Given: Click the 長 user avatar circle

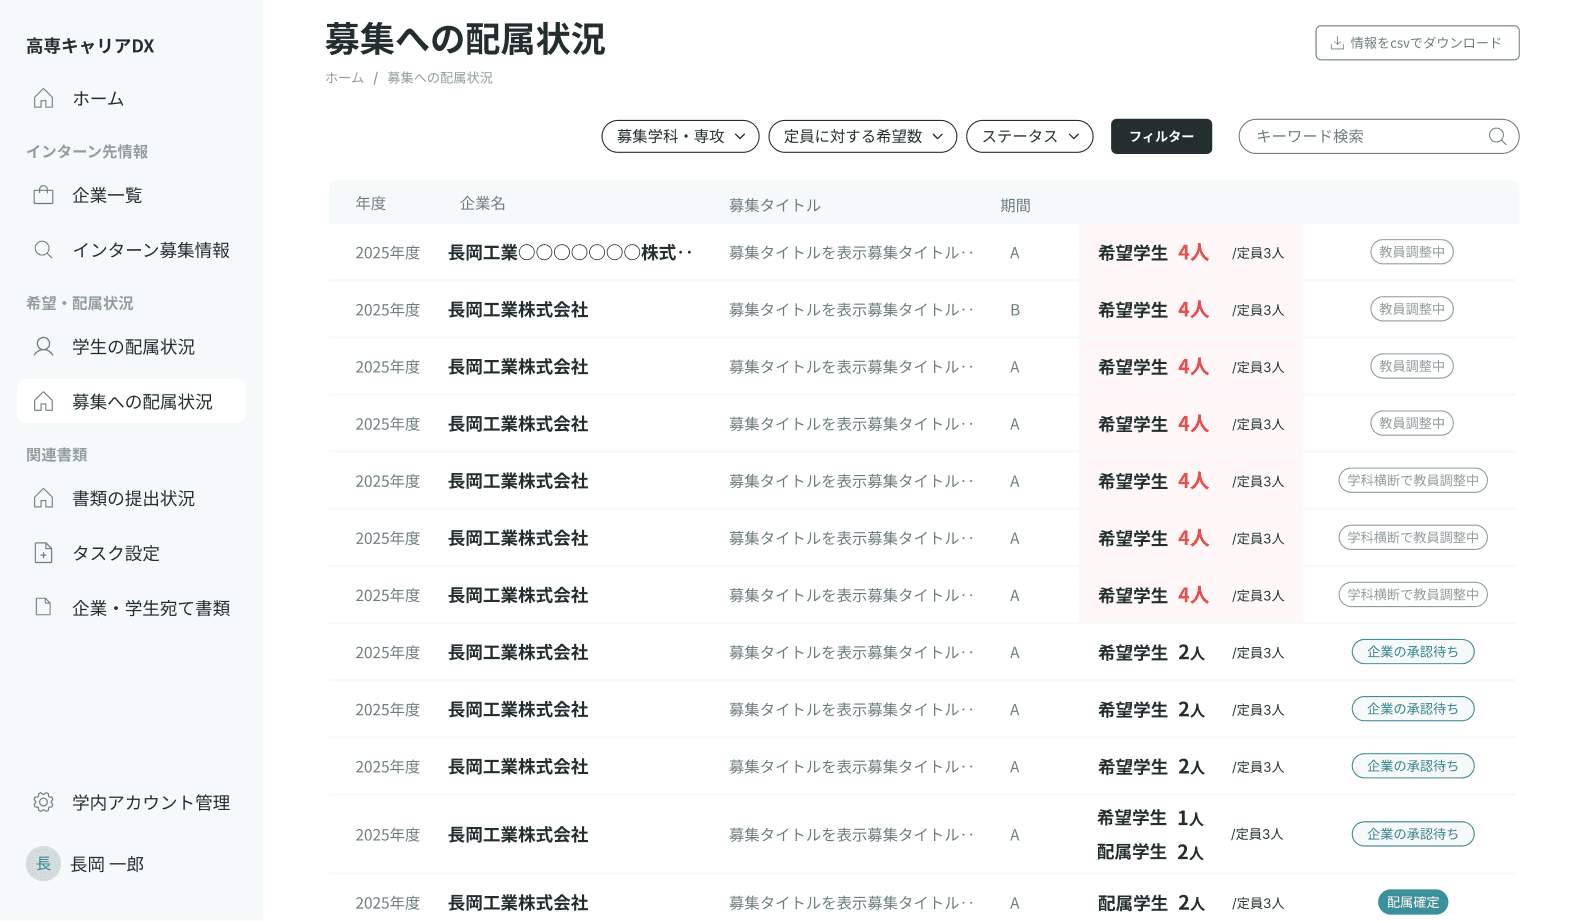Looking at the screenshot, I should [44, 864].
